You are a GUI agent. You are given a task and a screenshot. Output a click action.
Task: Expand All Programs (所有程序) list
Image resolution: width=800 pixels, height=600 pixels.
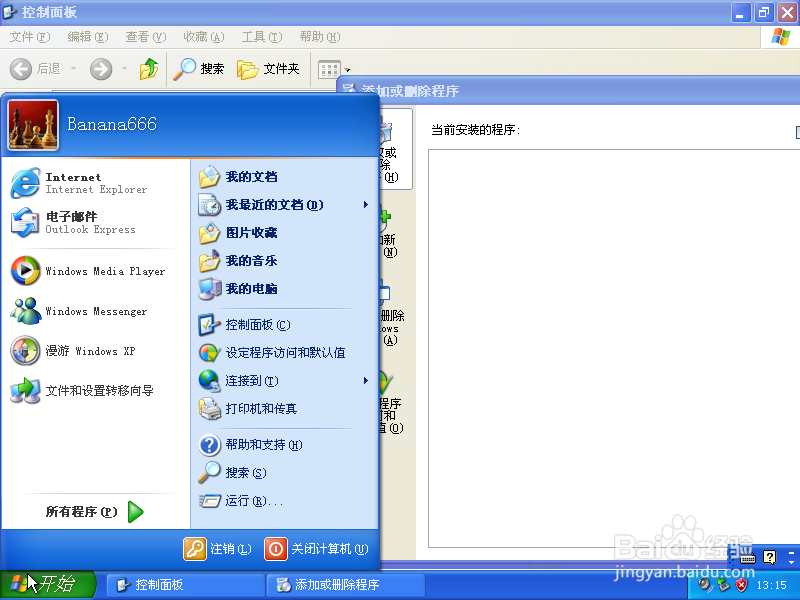pos(95,512)
